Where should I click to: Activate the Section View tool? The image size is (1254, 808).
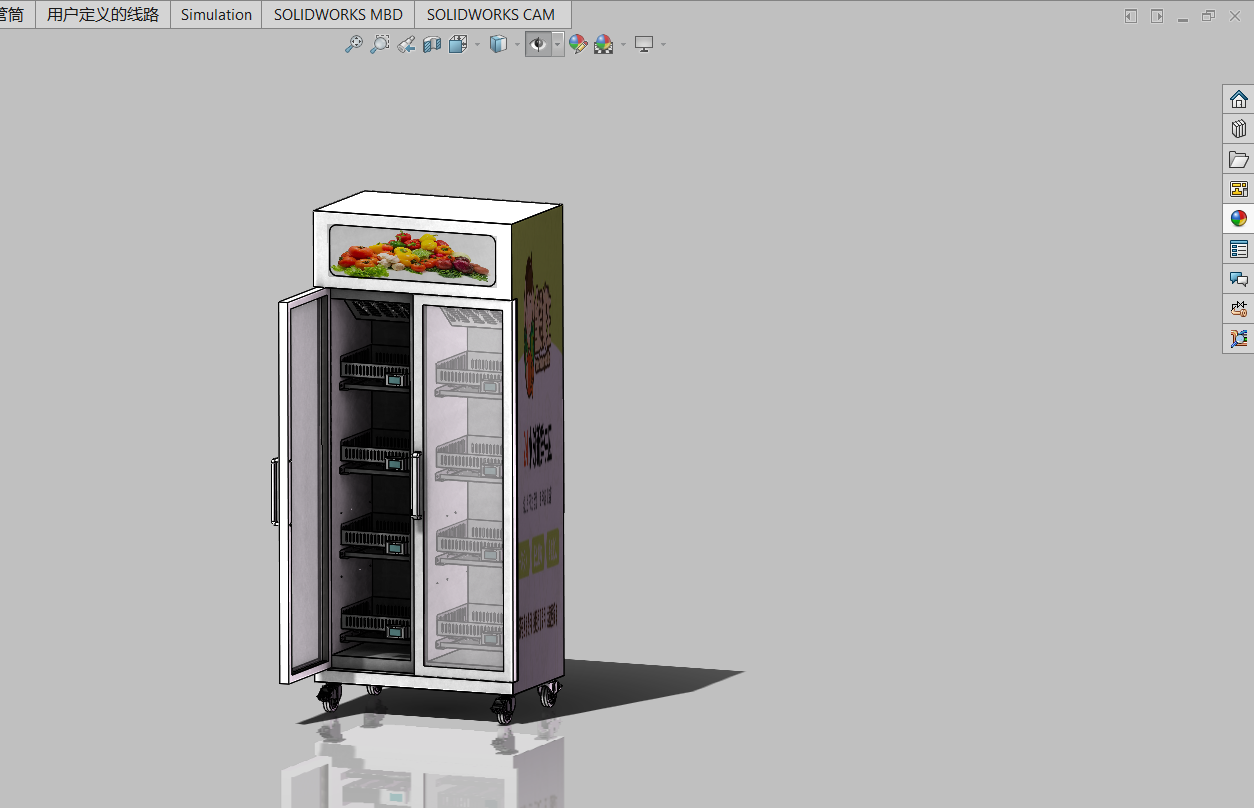432,44
